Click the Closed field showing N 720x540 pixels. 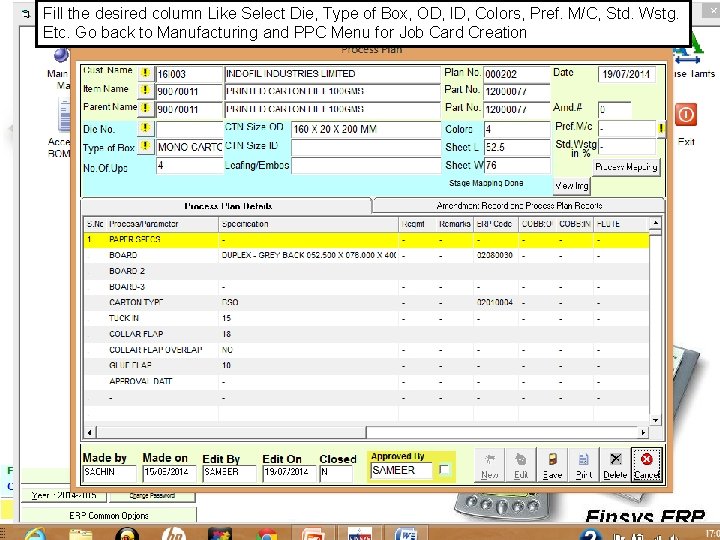[336, 472]
